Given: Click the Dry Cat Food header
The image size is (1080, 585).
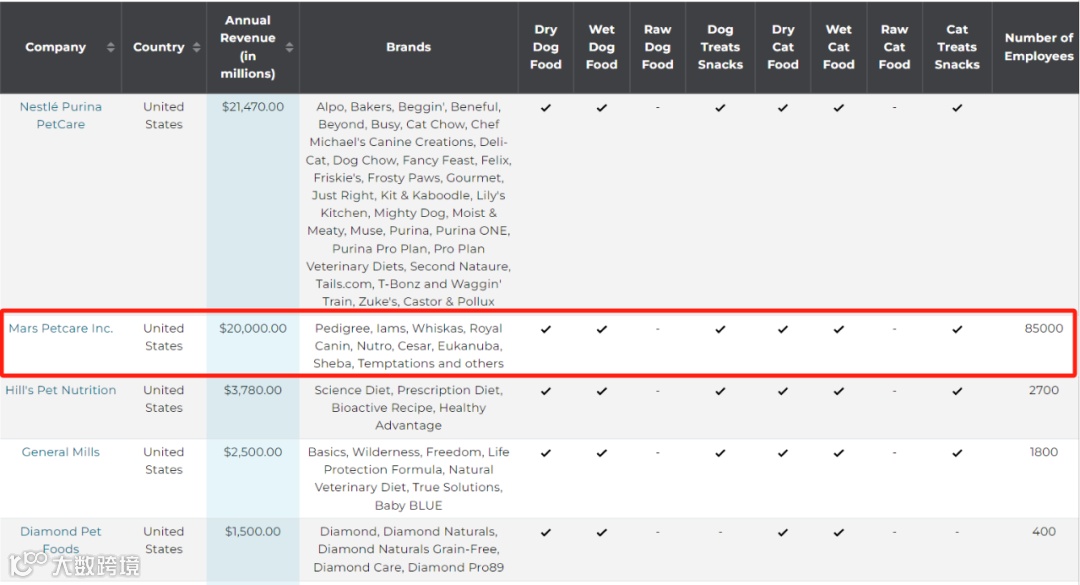Looking at the screenshot, I should [782, 47].
